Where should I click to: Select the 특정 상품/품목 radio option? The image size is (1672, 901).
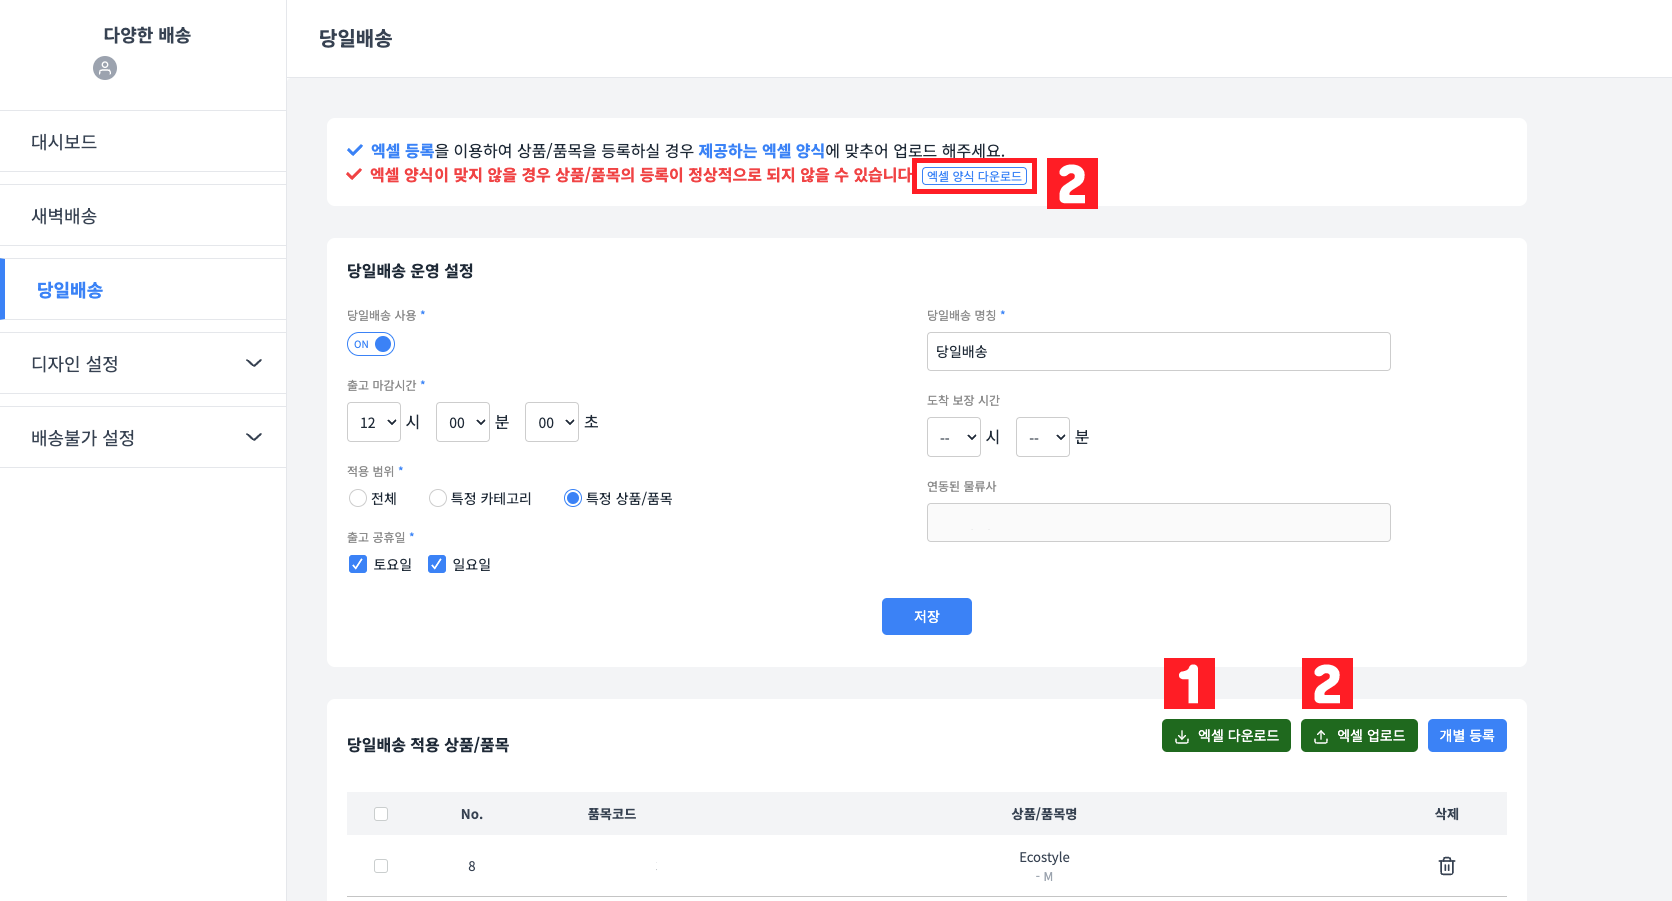point(573,498)
